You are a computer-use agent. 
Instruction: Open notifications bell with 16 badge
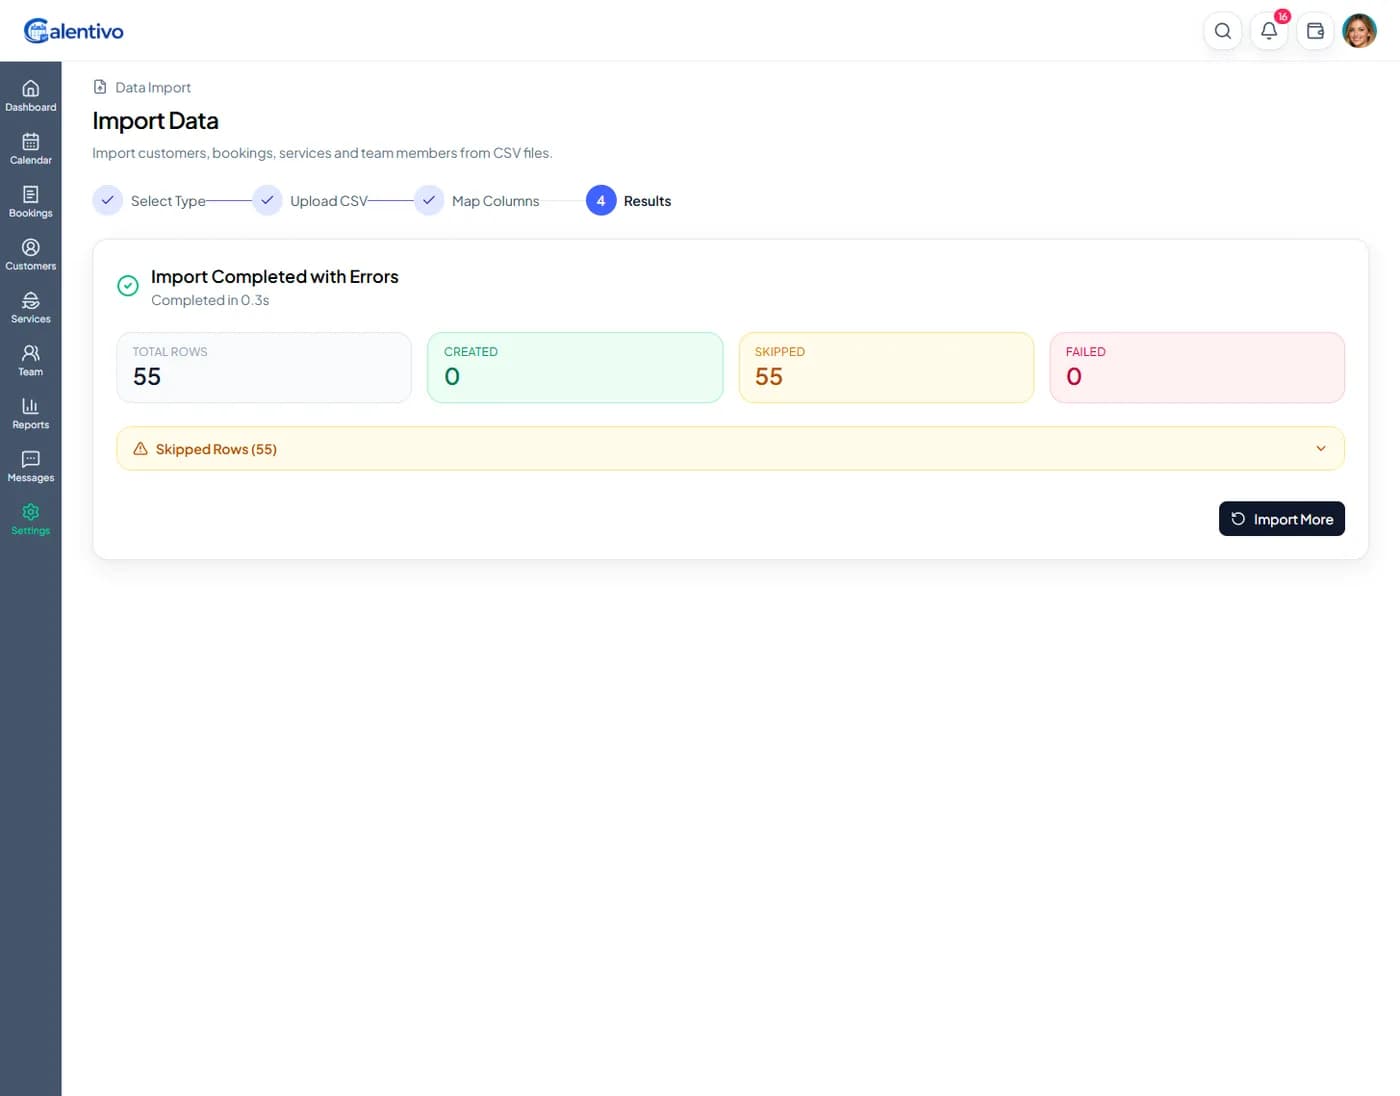(1269, 31)
